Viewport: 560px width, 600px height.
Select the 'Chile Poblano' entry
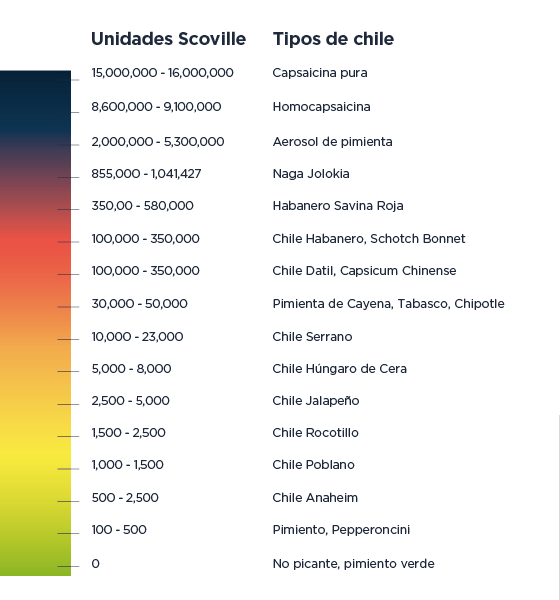tap(313, 465)
